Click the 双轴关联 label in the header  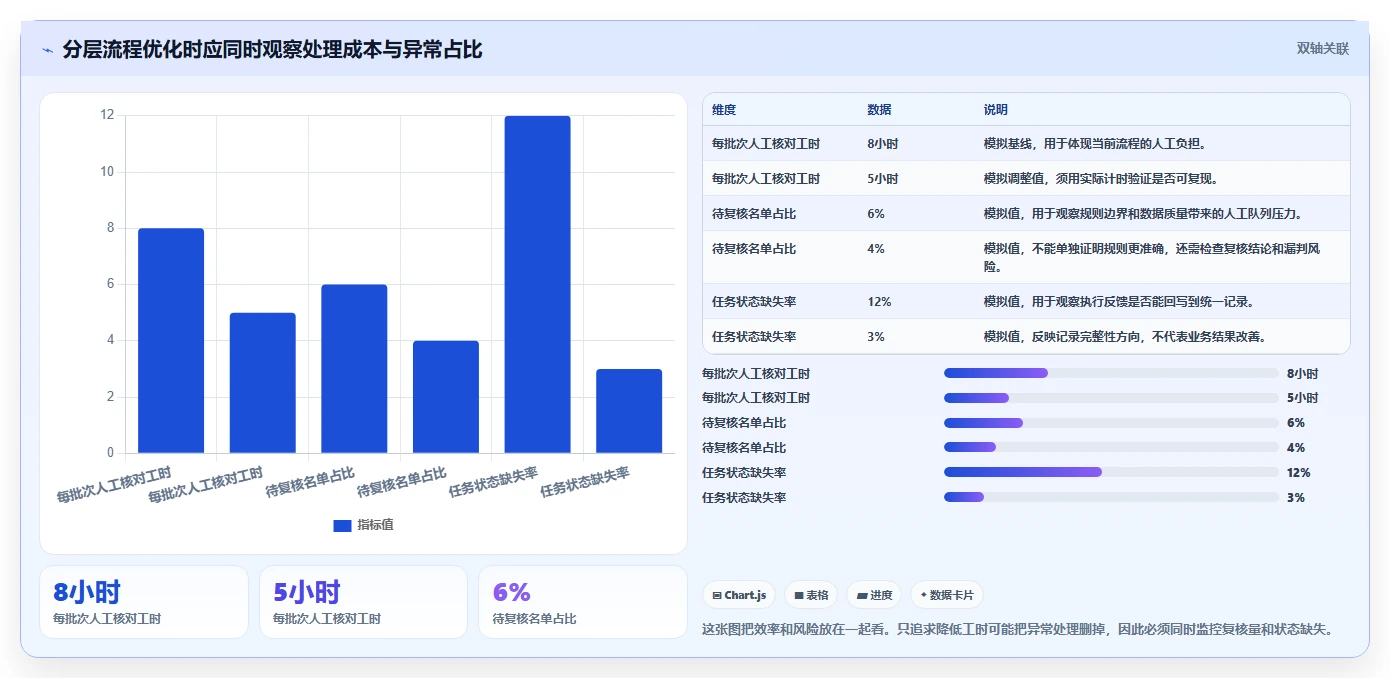[1323, 49]
